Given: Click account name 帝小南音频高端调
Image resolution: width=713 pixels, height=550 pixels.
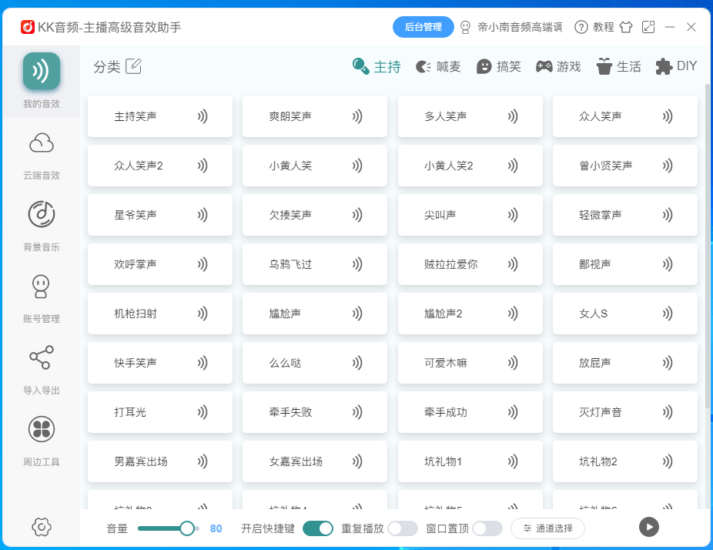Looking at the screenshot, I should click(520, 27).
